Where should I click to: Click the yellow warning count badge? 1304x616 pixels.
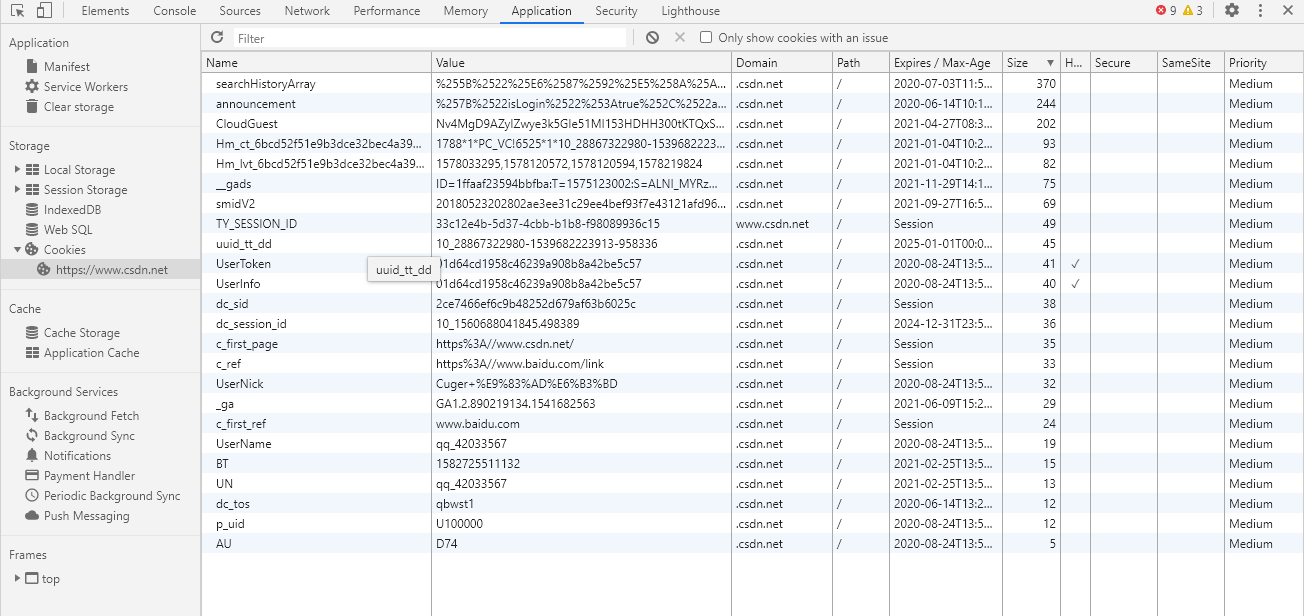(x=1192, y=11)
